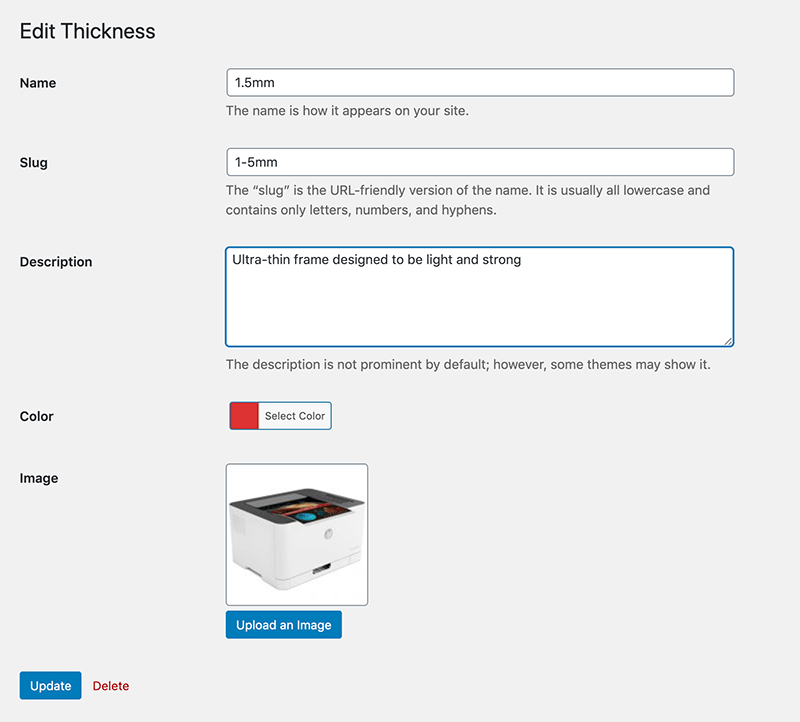Image resolution: width=800 pixels, height=722 pixels.
Task: Click the Name input field
Action: point(480,83)
